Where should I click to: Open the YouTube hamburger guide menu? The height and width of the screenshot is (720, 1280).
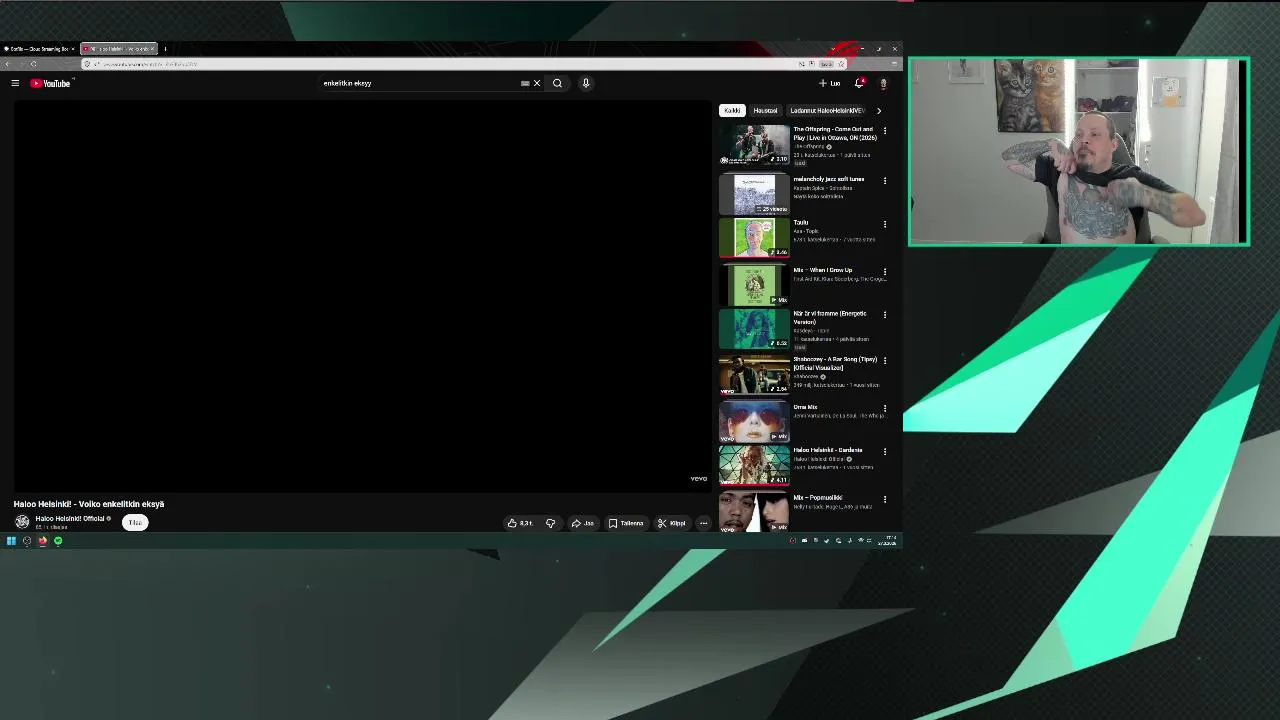(x=15, y=83)
